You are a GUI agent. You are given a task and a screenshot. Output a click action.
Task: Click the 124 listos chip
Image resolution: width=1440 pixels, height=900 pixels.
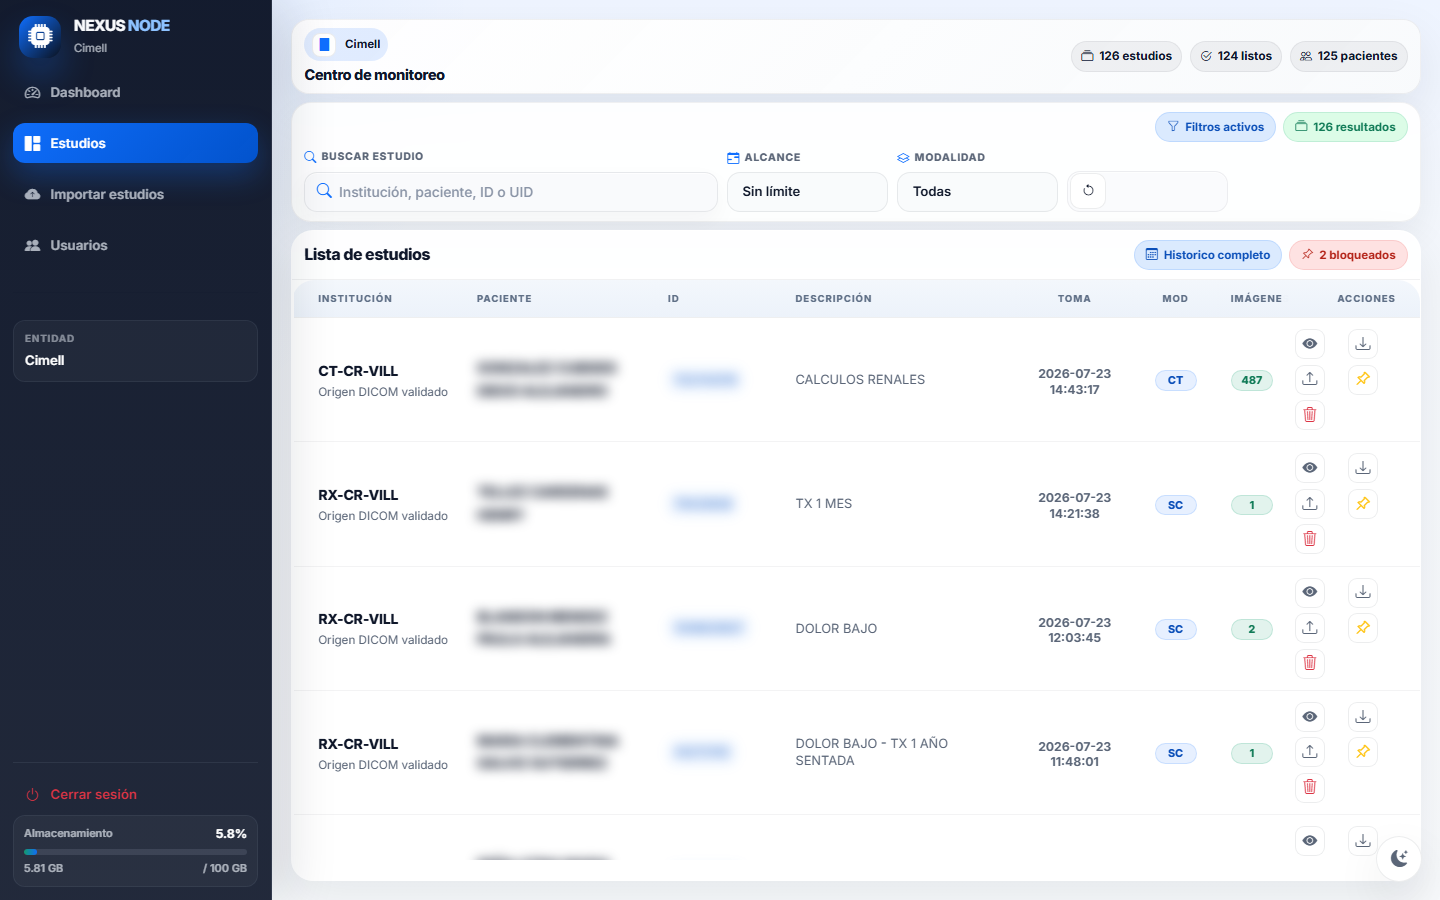click(x=1236, y=56)
